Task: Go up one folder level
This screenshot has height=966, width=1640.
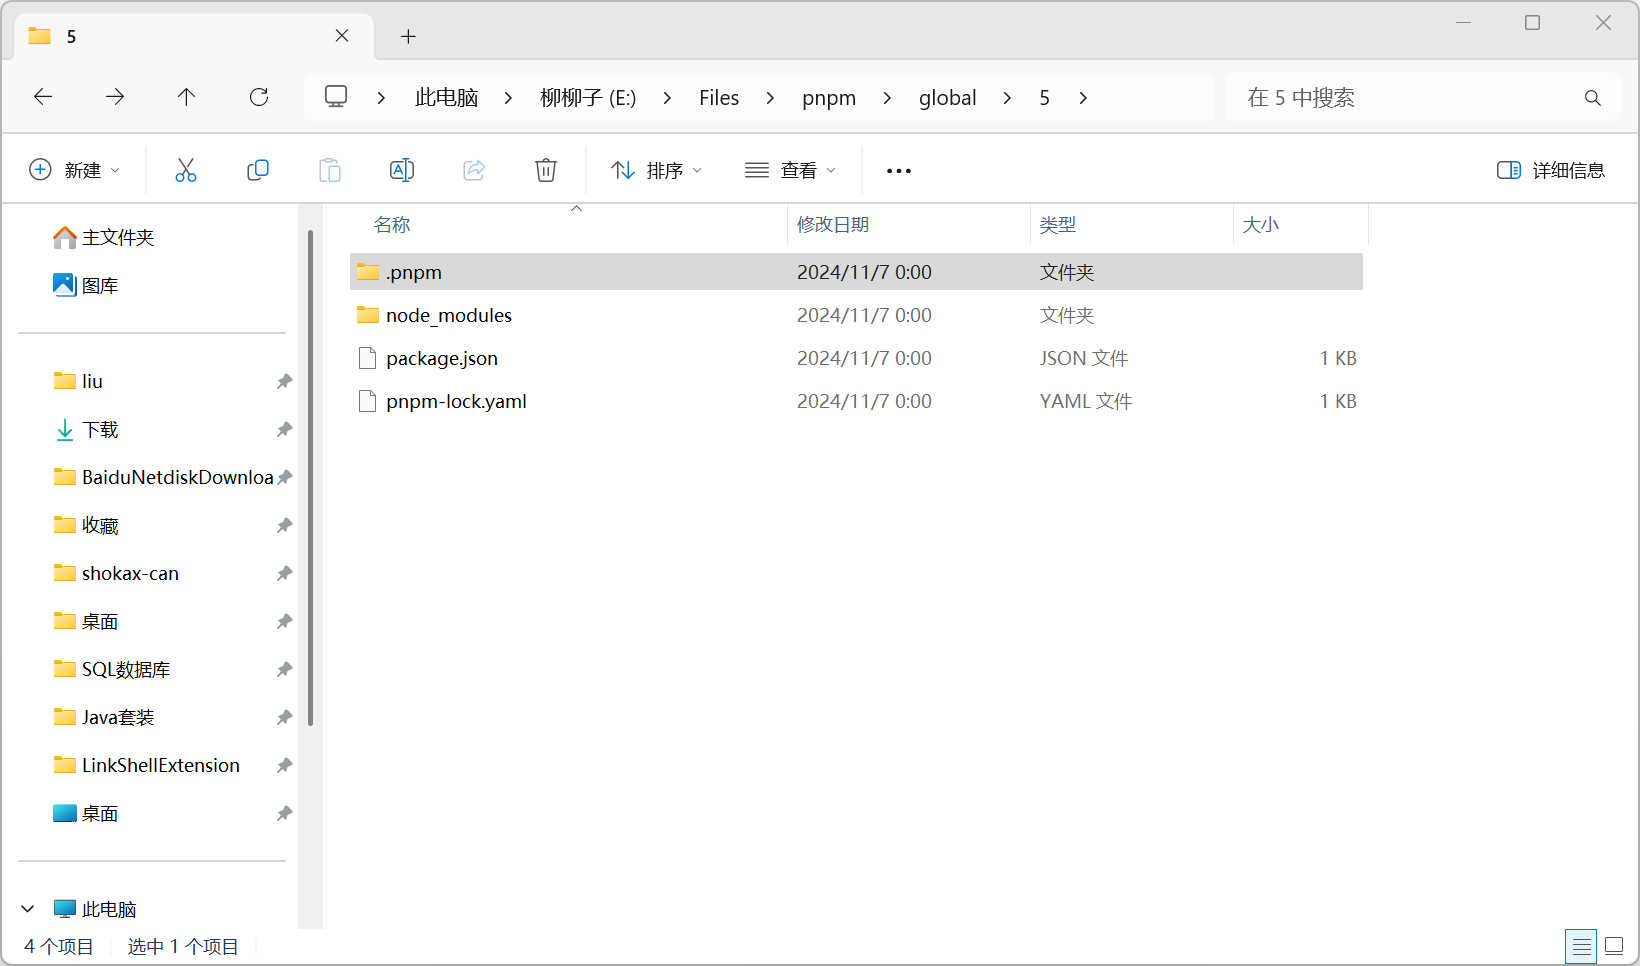Action: point(187,97)
